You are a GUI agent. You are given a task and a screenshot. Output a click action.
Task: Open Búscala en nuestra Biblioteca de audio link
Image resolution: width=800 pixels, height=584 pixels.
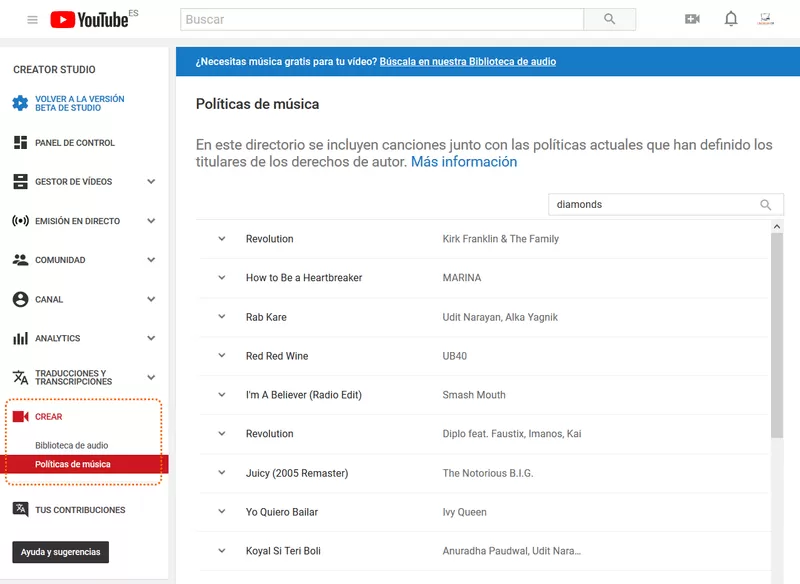468,62
